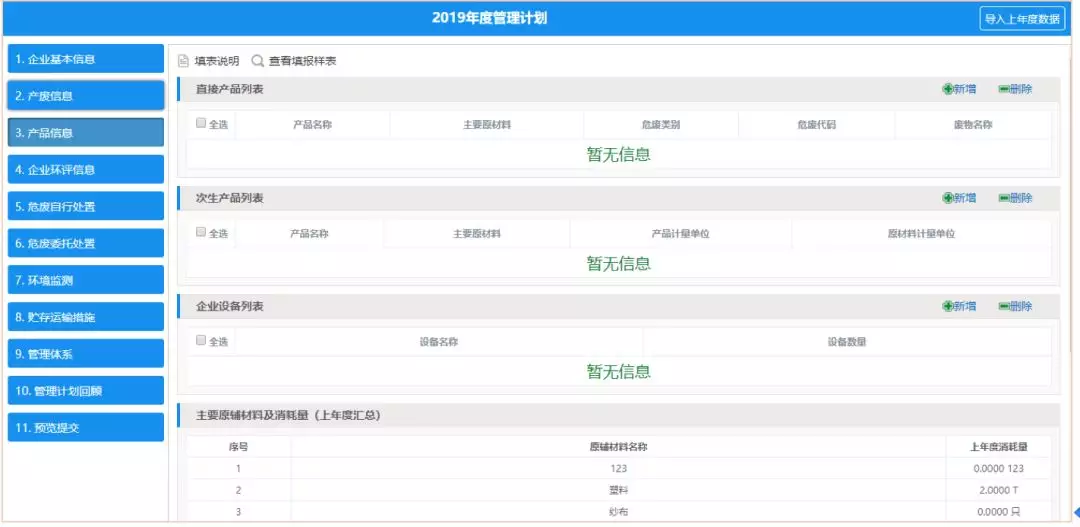Toggle 全选 checkbox in 企业设备列表
This screenshot has width=1080, height=527.
pos(201,340)
